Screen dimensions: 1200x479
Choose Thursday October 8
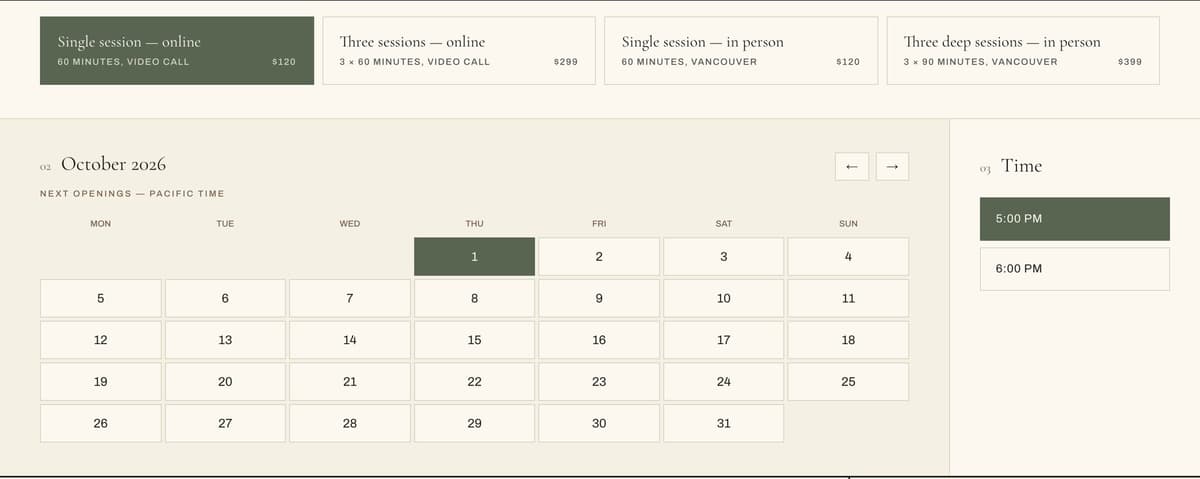[x=474, y=298]
